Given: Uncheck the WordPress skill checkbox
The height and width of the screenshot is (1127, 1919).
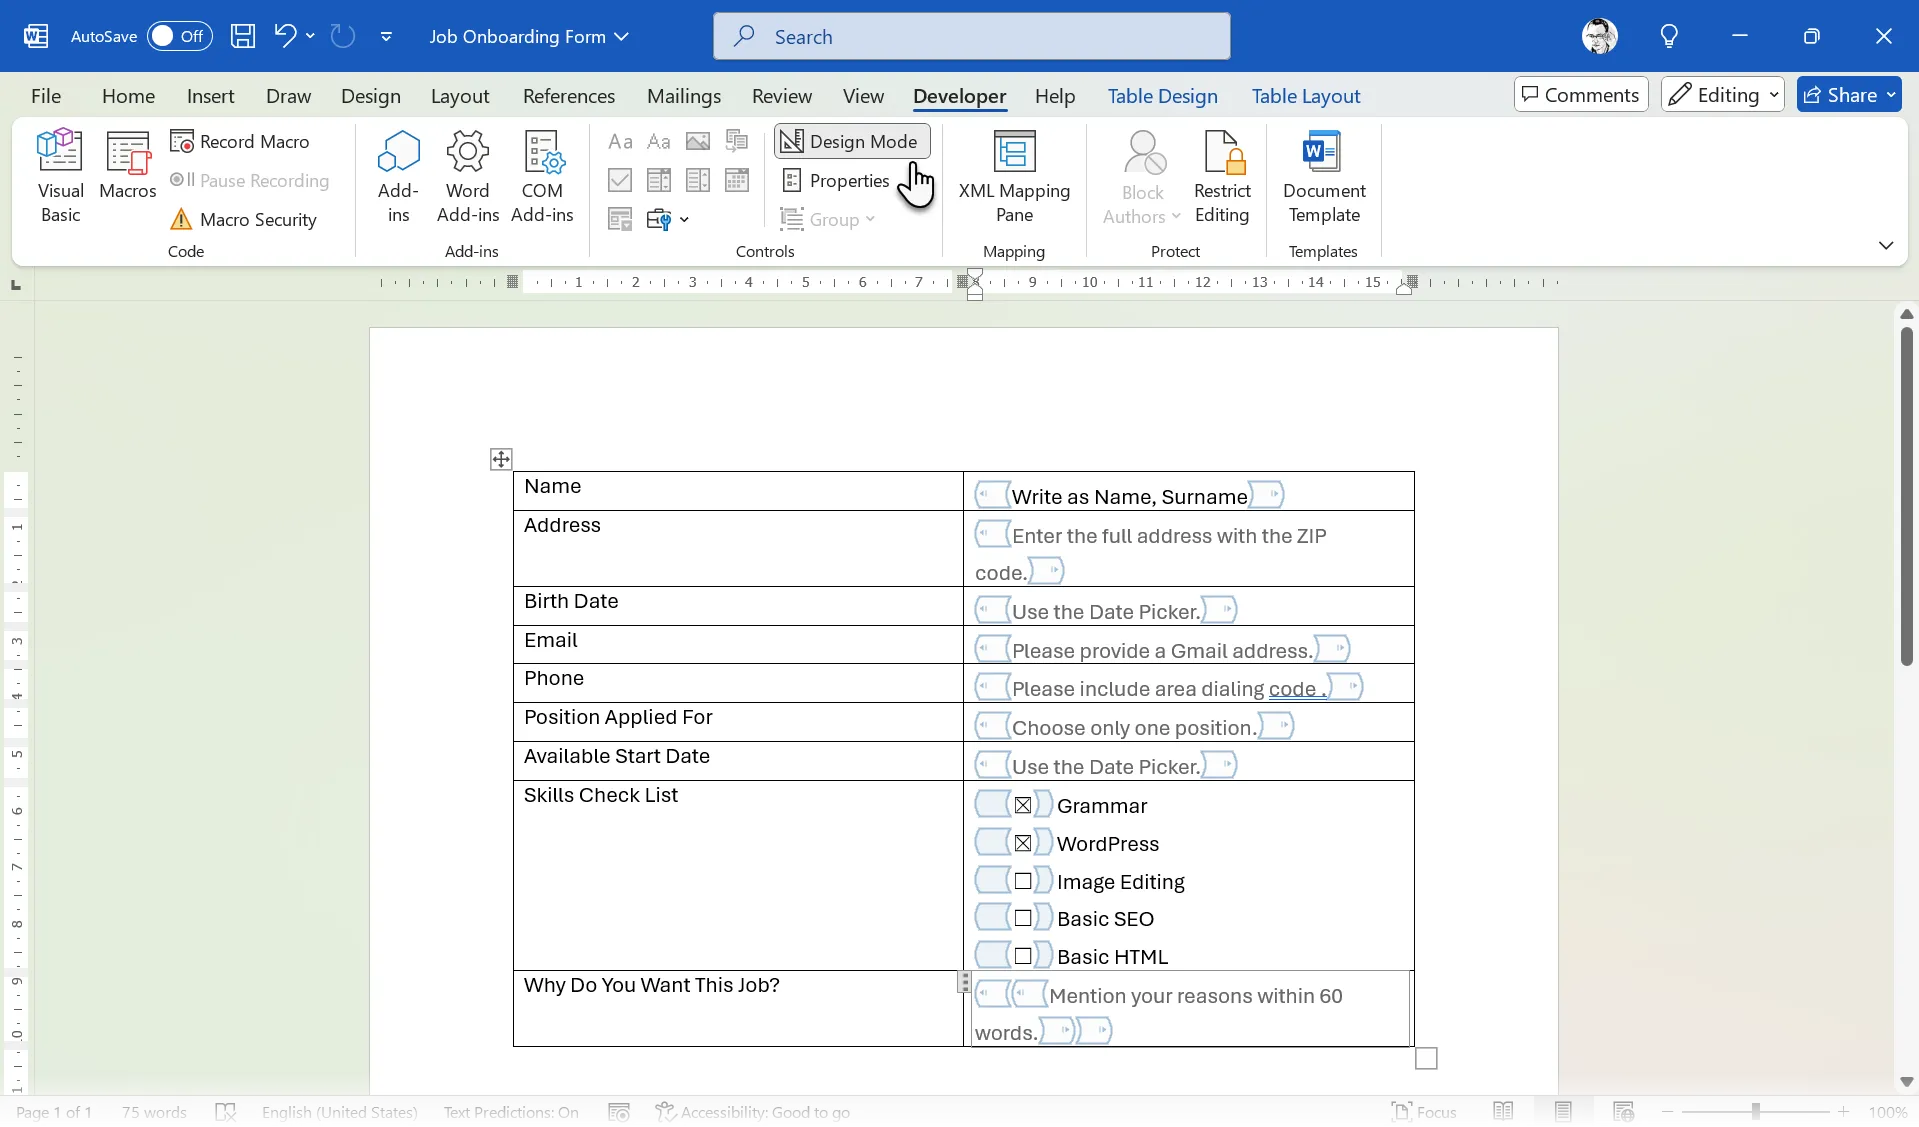Looking at the screenshot, I should [x=1022, y=841].
